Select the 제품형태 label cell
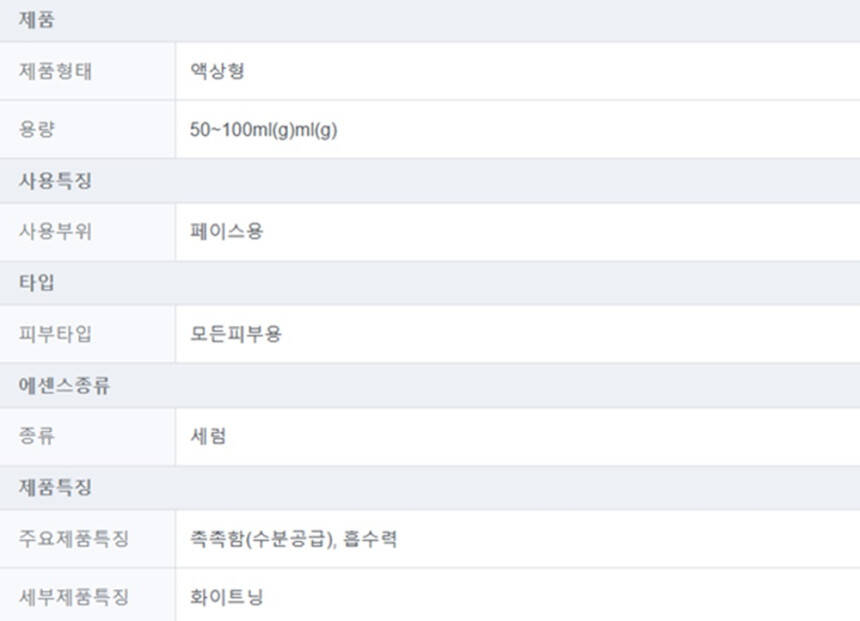The width and height of the screenshot is (860, 621). [55, 71]
